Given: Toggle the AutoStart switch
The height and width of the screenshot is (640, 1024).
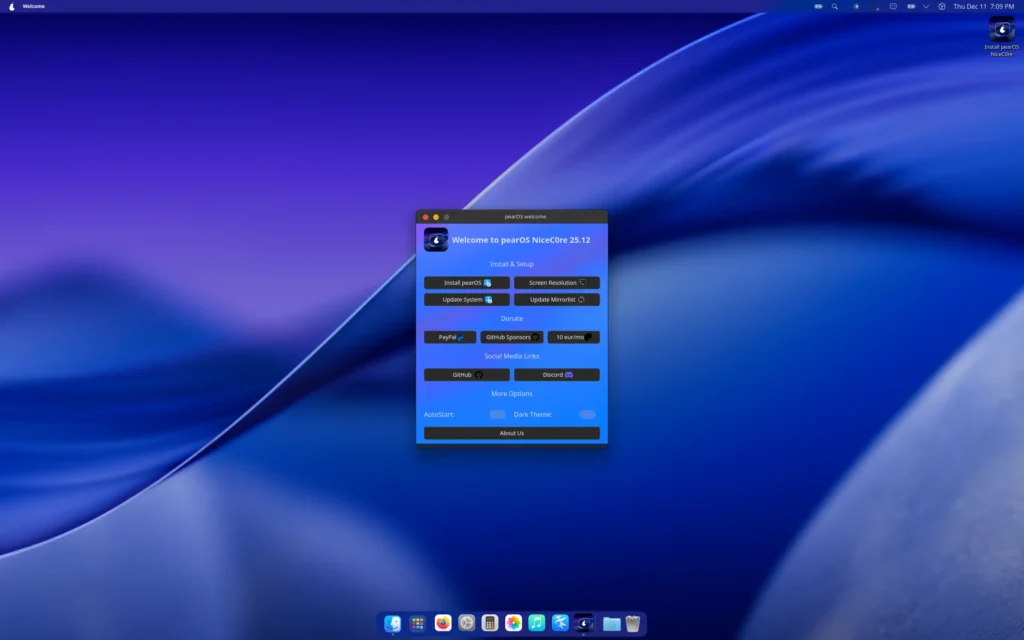Looking at the screenshot, I should coord(497,414).
